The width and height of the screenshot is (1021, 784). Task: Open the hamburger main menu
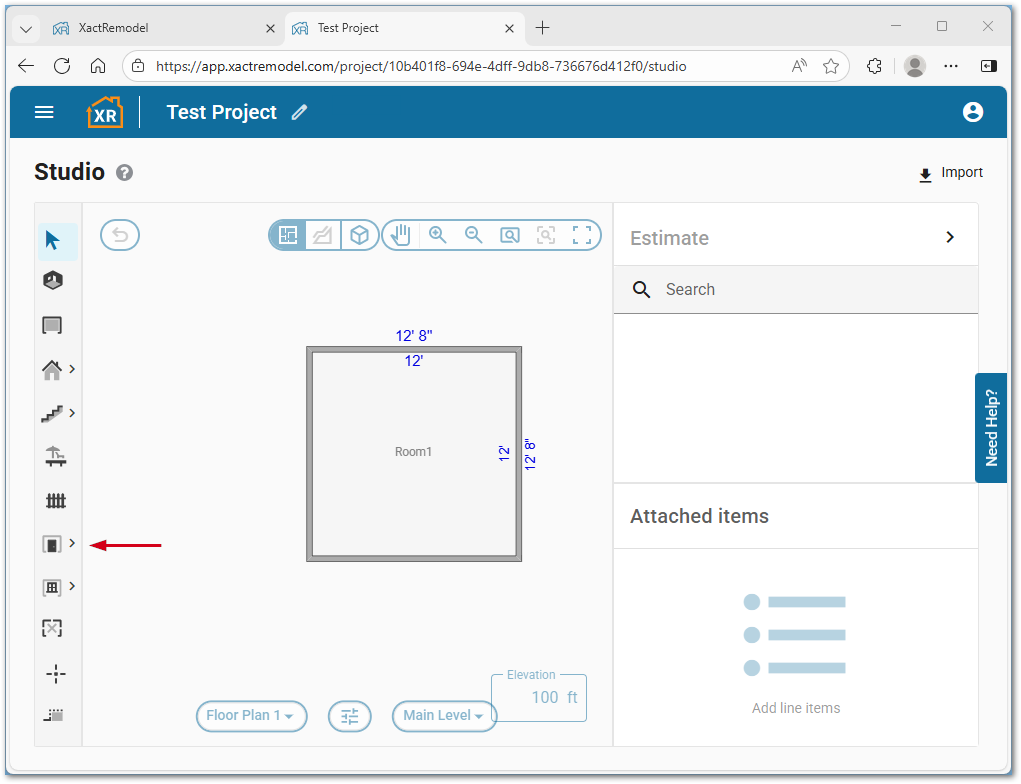point(44,112)
